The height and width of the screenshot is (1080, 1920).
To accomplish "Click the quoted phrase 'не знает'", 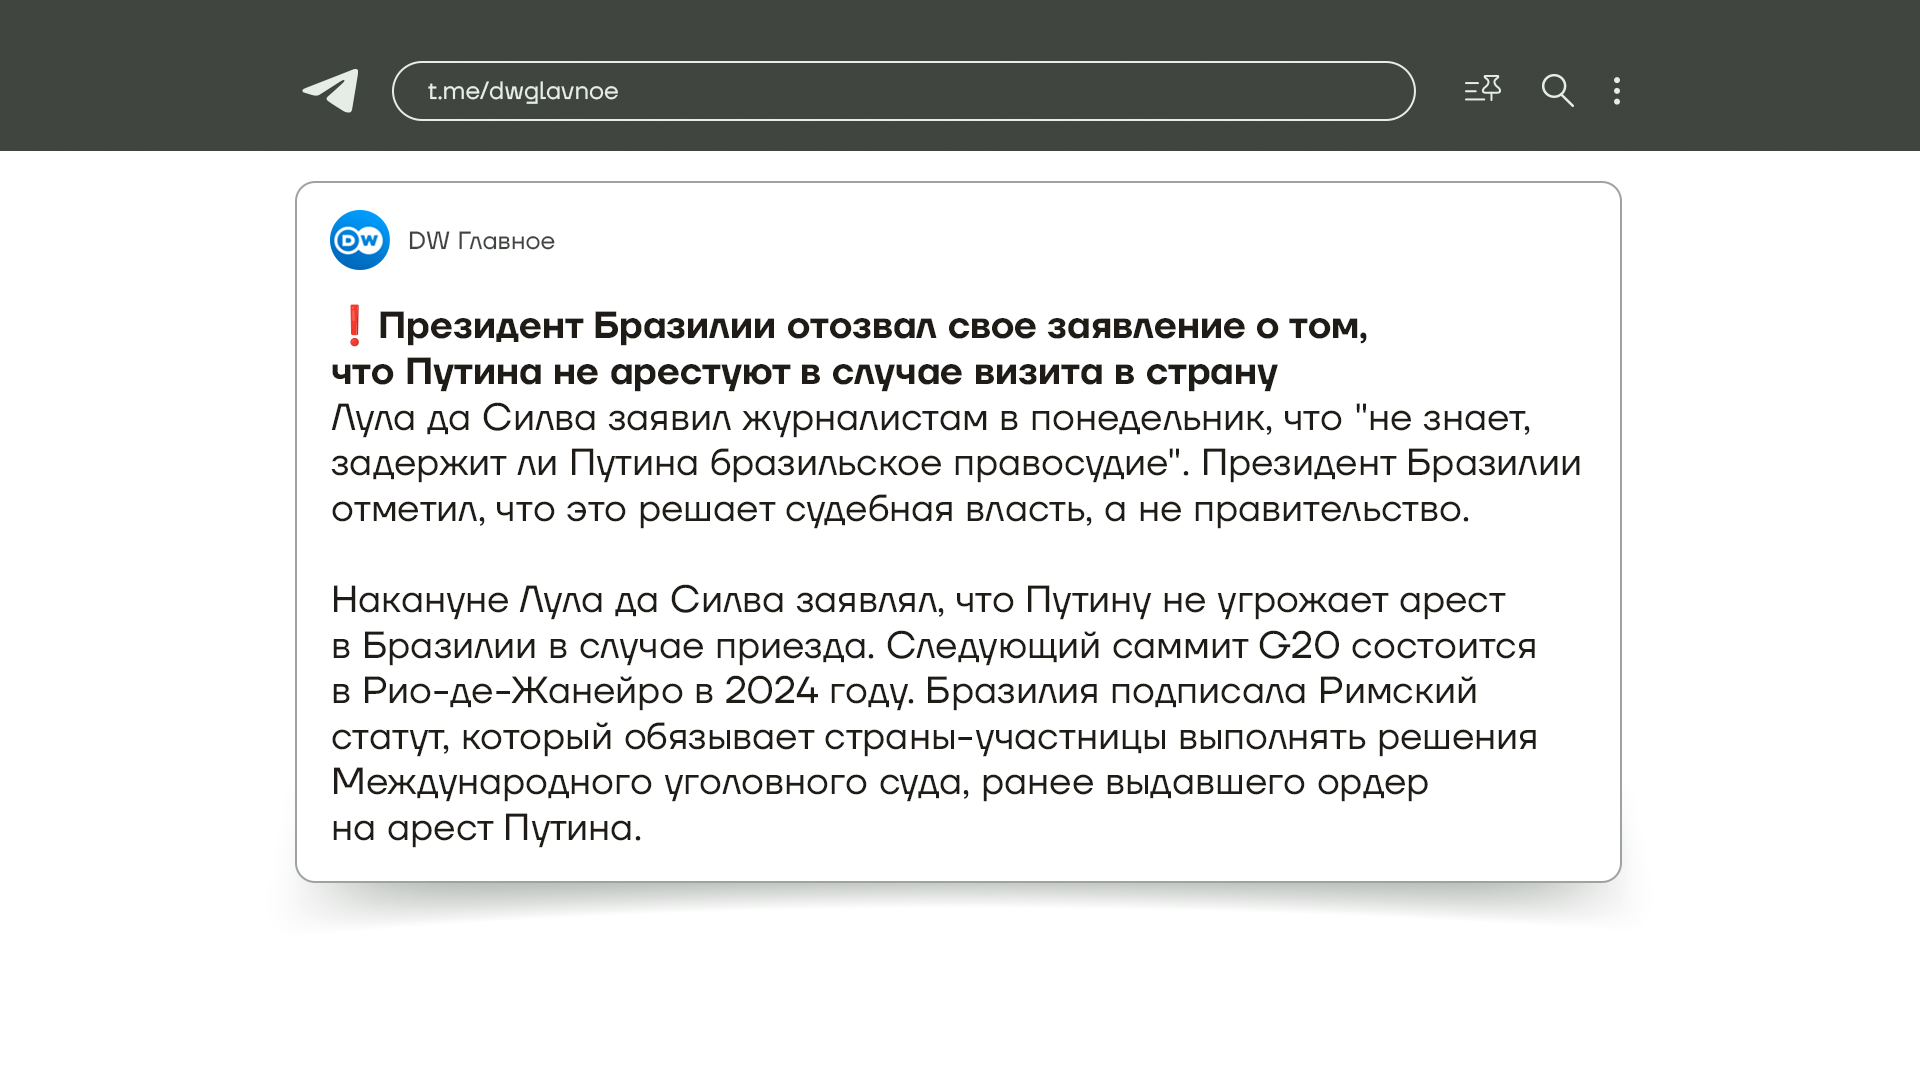I will pyautogui.click(x=1446, y=418).
